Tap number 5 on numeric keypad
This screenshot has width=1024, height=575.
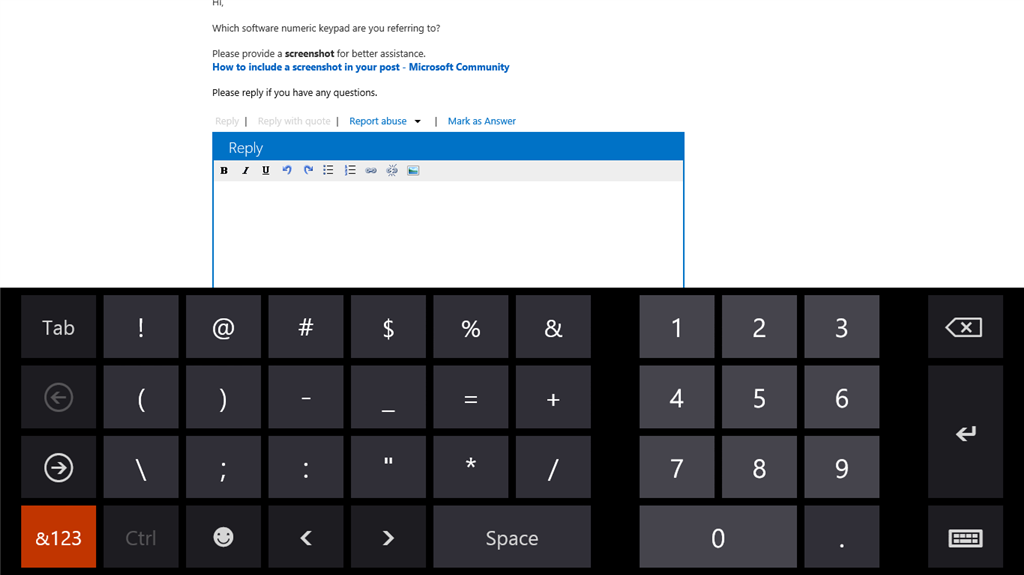(x=759, y=397)
